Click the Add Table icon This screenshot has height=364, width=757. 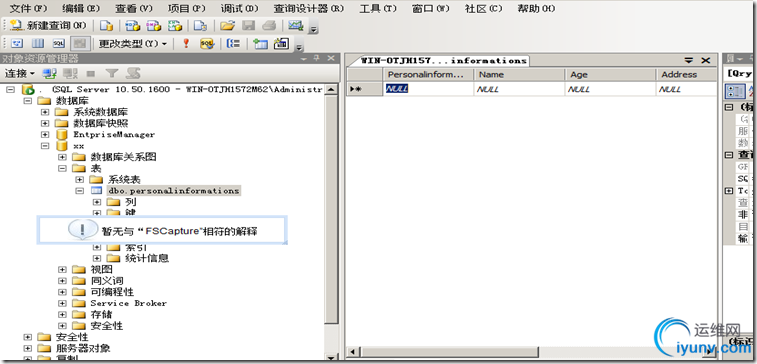click(260, 43)
